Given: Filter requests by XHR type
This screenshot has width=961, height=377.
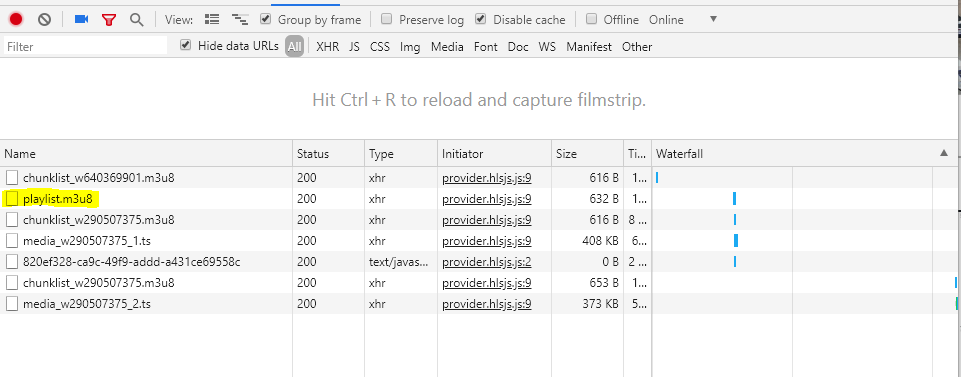Looking at the screenshot, I should click(x=327, y=47).
